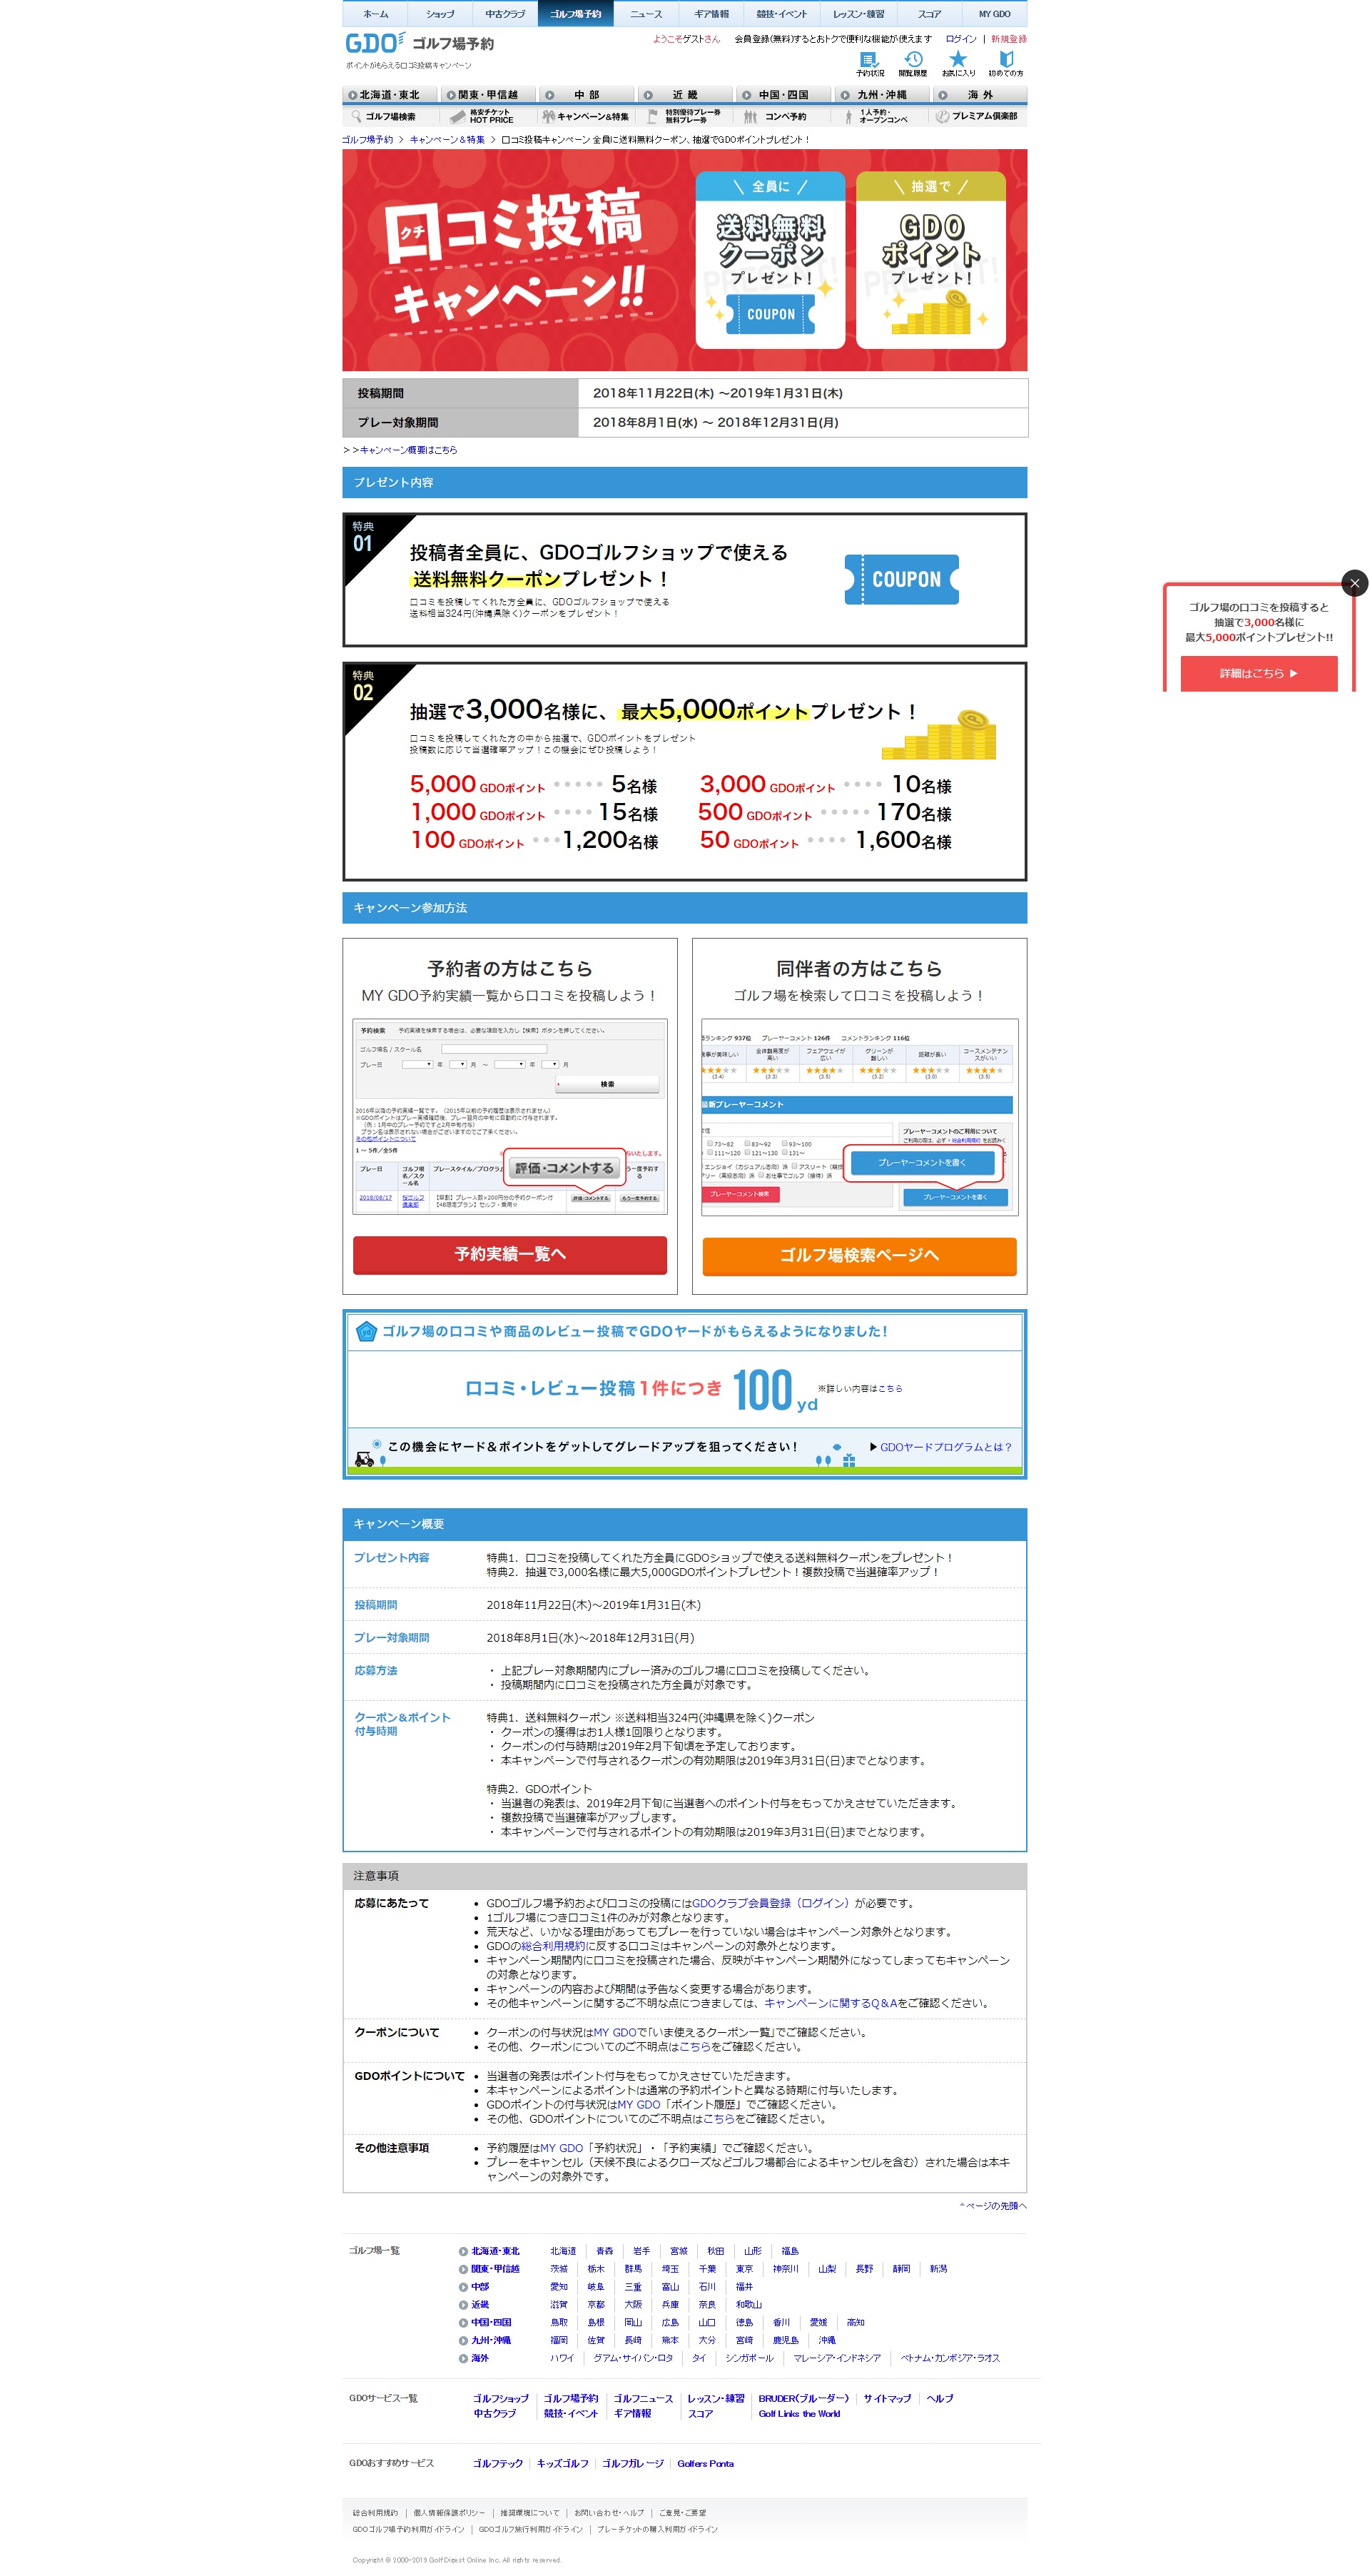The width and height of the screenshot is (1370, 2576).
Task: Open the 予約状況 reservation status icon
Action: pyautogui.click(x=868, y=60)
